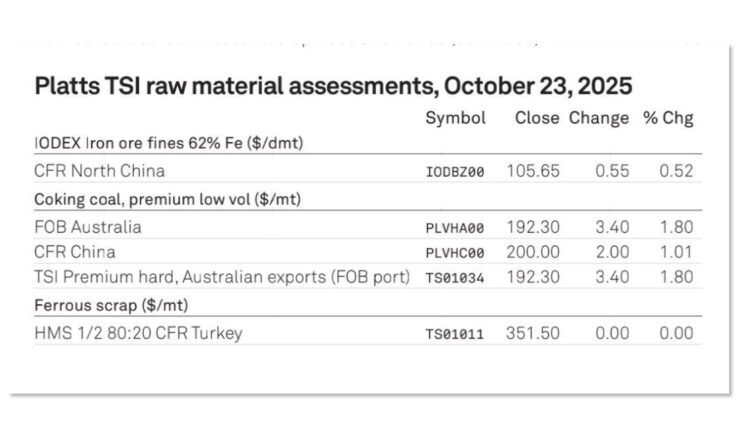Click the 105.65 close value
The width and height of the screenshot is (750, 430).
pos(534,171)
